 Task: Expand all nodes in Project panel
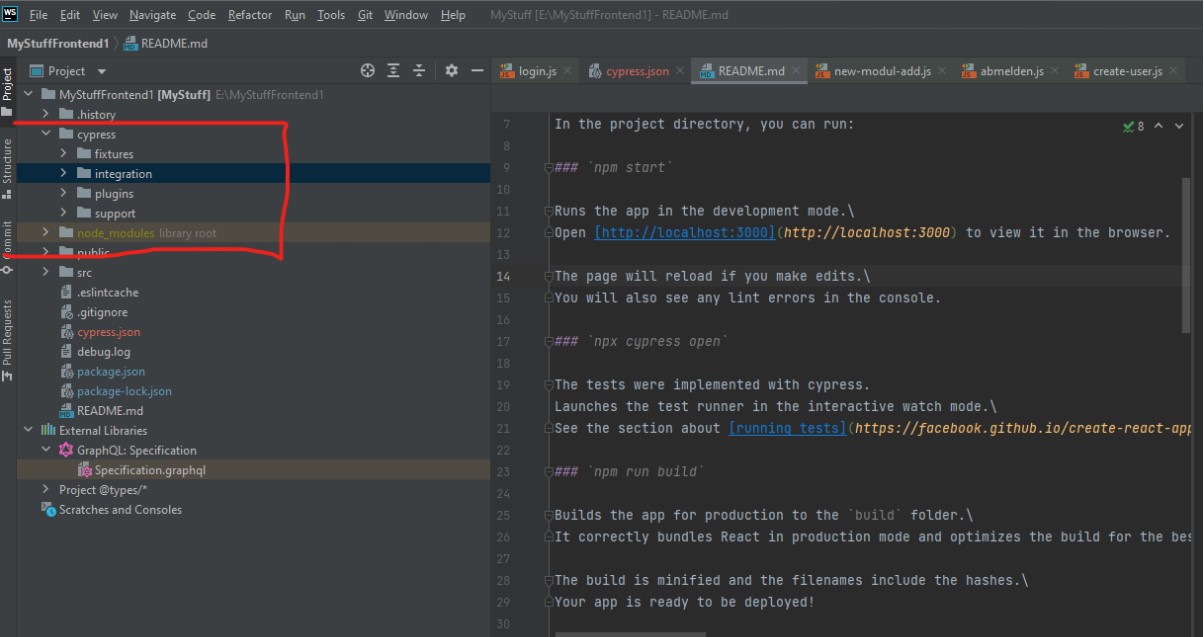(x=394, y=71)
